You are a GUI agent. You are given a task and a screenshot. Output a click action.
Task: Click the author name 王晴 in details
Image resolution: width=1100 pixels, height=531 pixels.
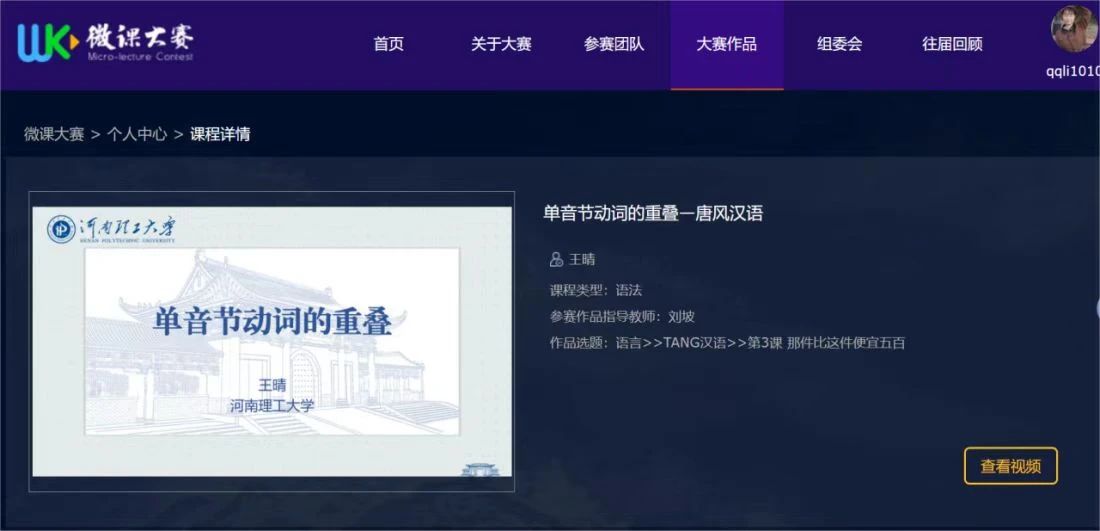(x=582, y=260)
